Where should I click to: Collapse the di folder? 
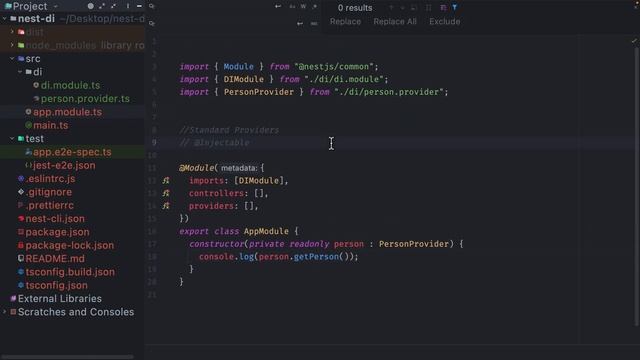20,72
